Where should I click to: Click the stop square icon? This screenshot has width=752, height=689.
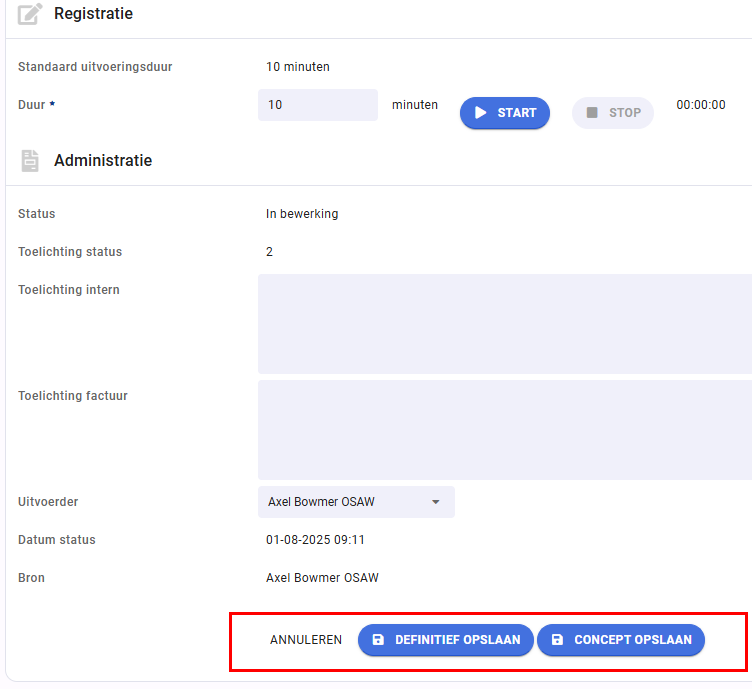click(x=592, y=113)
